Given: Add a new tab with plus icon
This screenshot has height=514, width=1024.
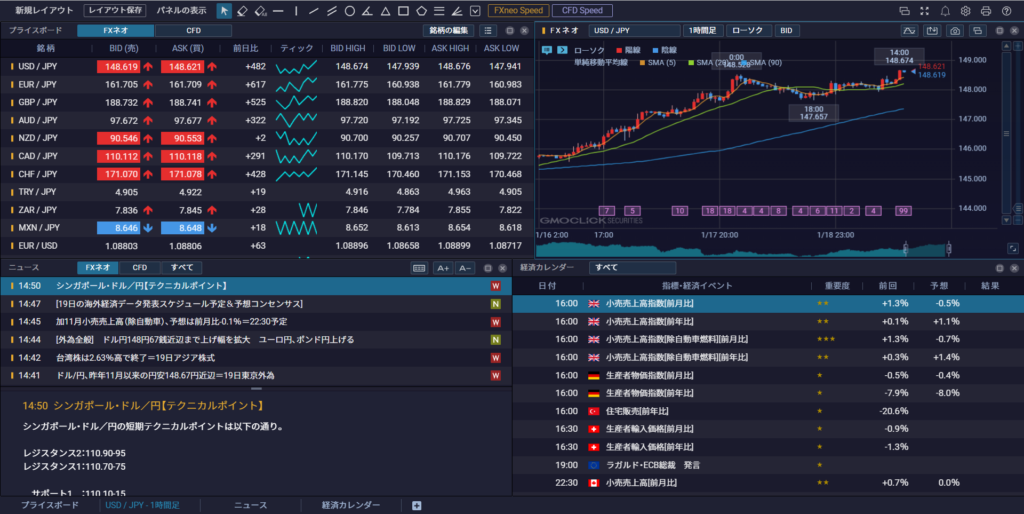Looking at the screenshot, I should point(417,506).
